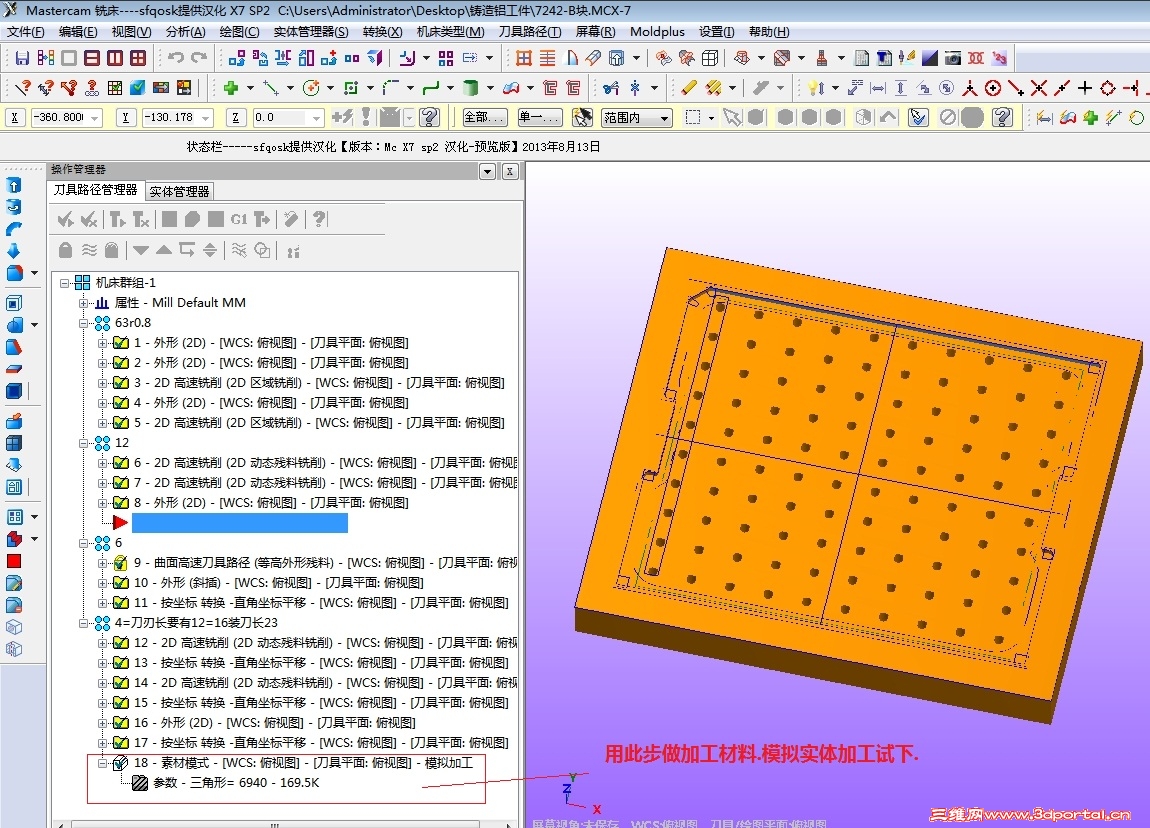Collapse the 4=刀刃长要有12=16装刀长23 group
This screenshot has height=828, width=1150.
click(84, 623)
